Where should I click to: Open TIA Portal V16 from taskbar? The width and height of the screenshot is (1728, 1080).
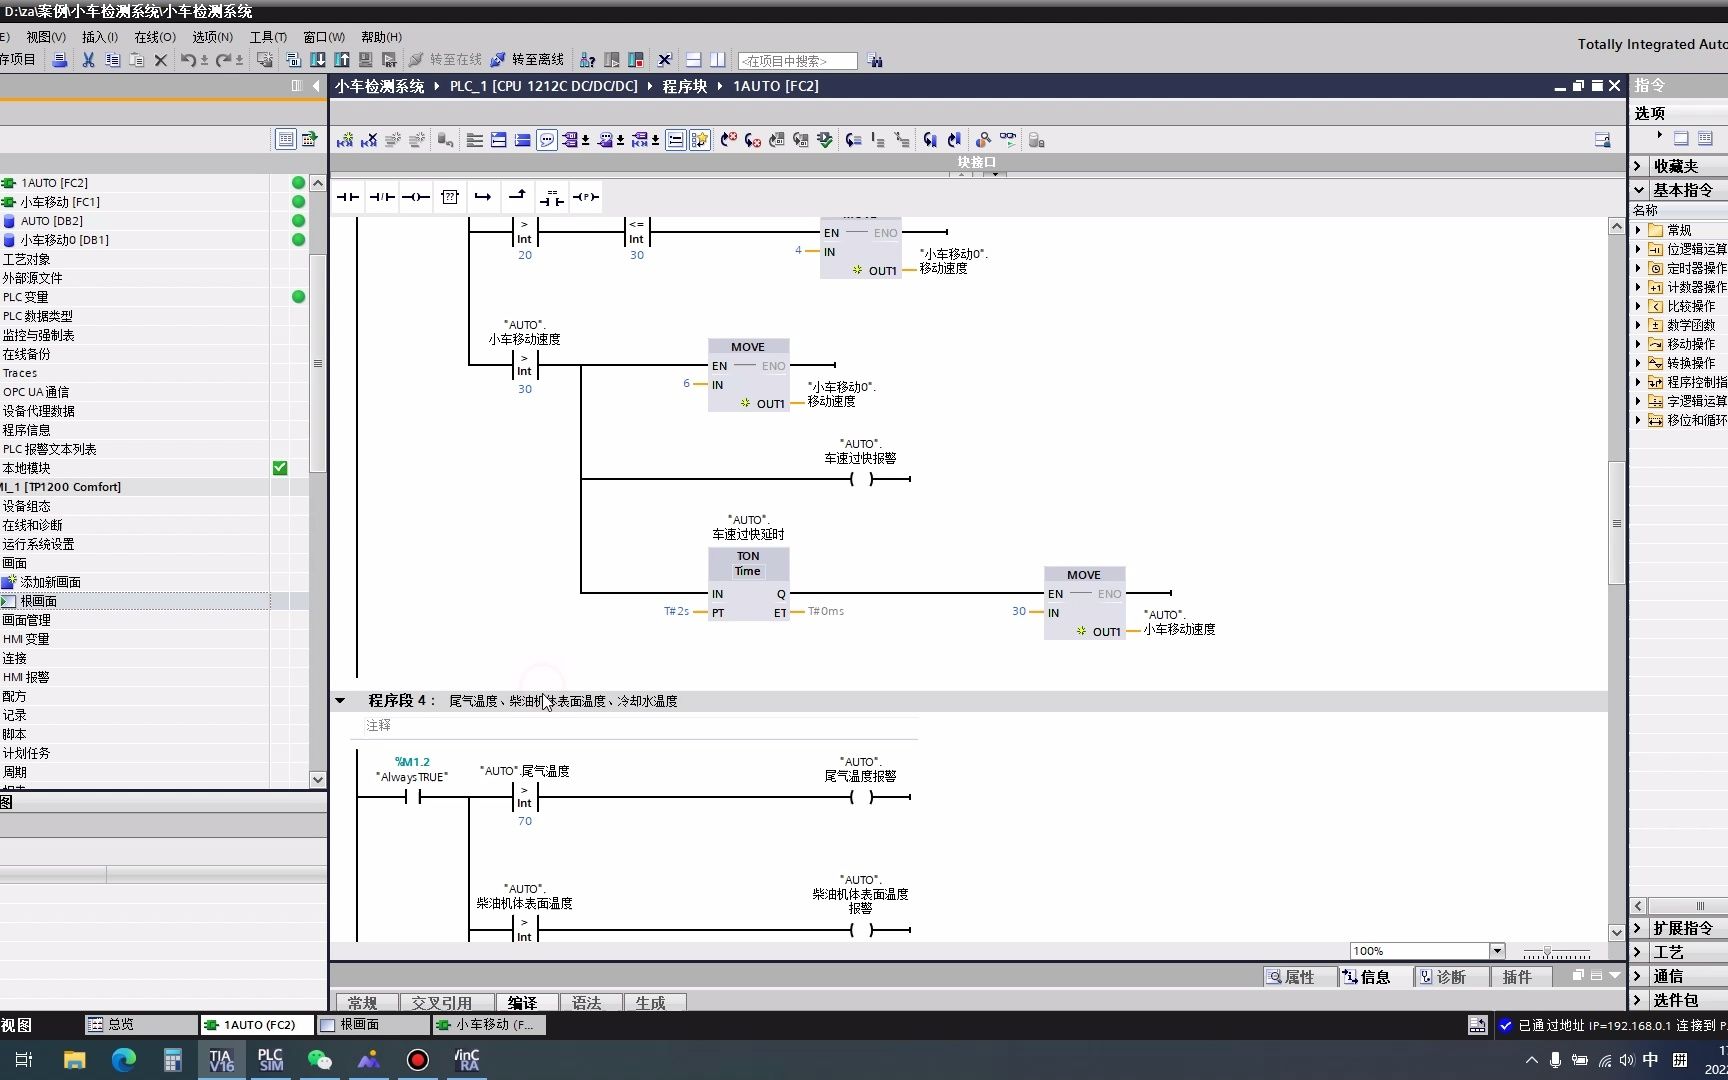pos(221,1060)
